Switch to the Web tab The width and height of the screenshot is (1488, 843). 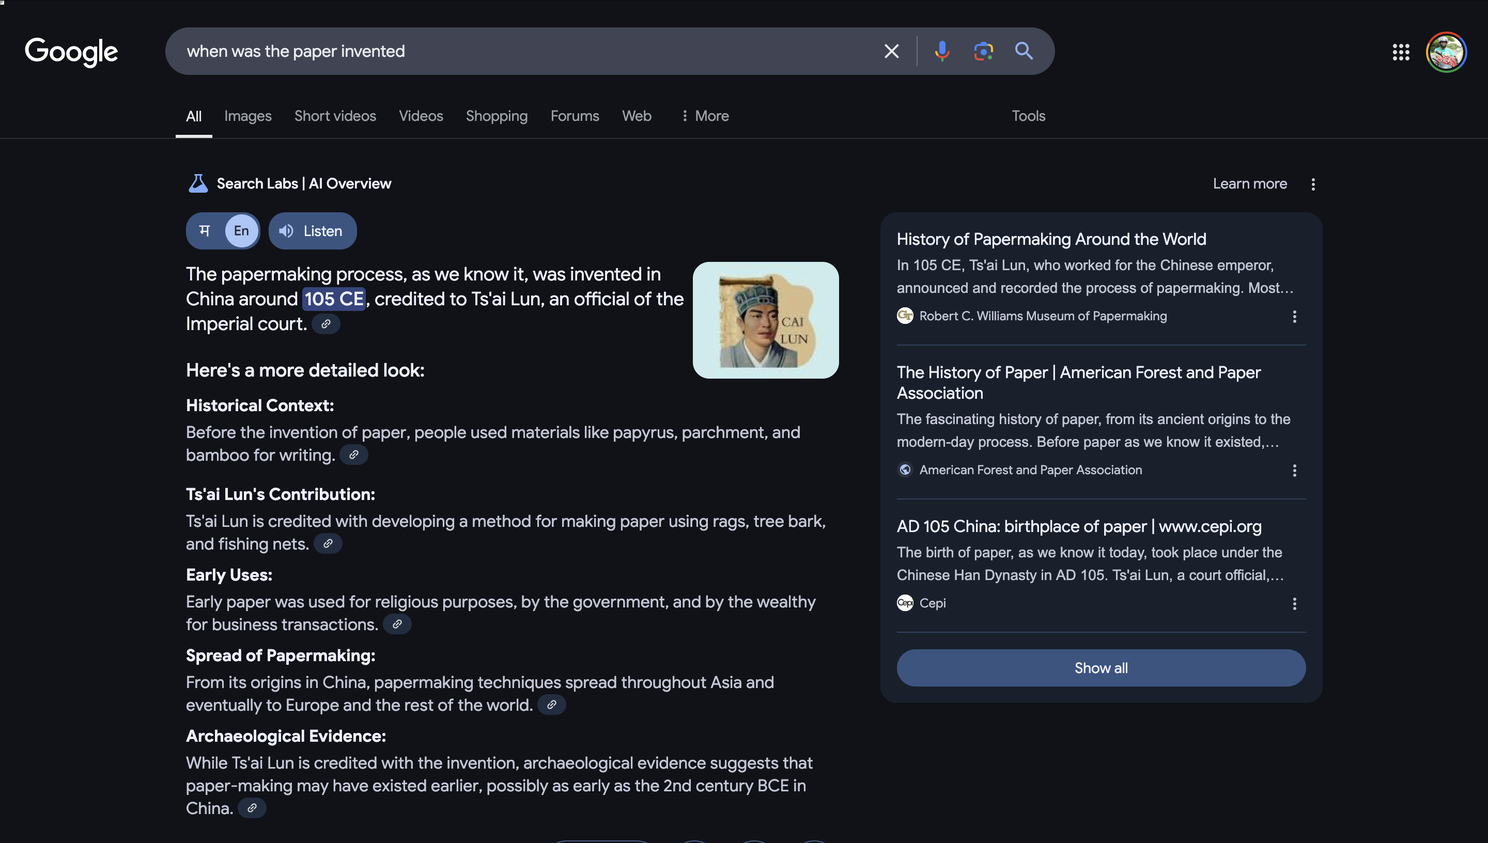point(637,116)
